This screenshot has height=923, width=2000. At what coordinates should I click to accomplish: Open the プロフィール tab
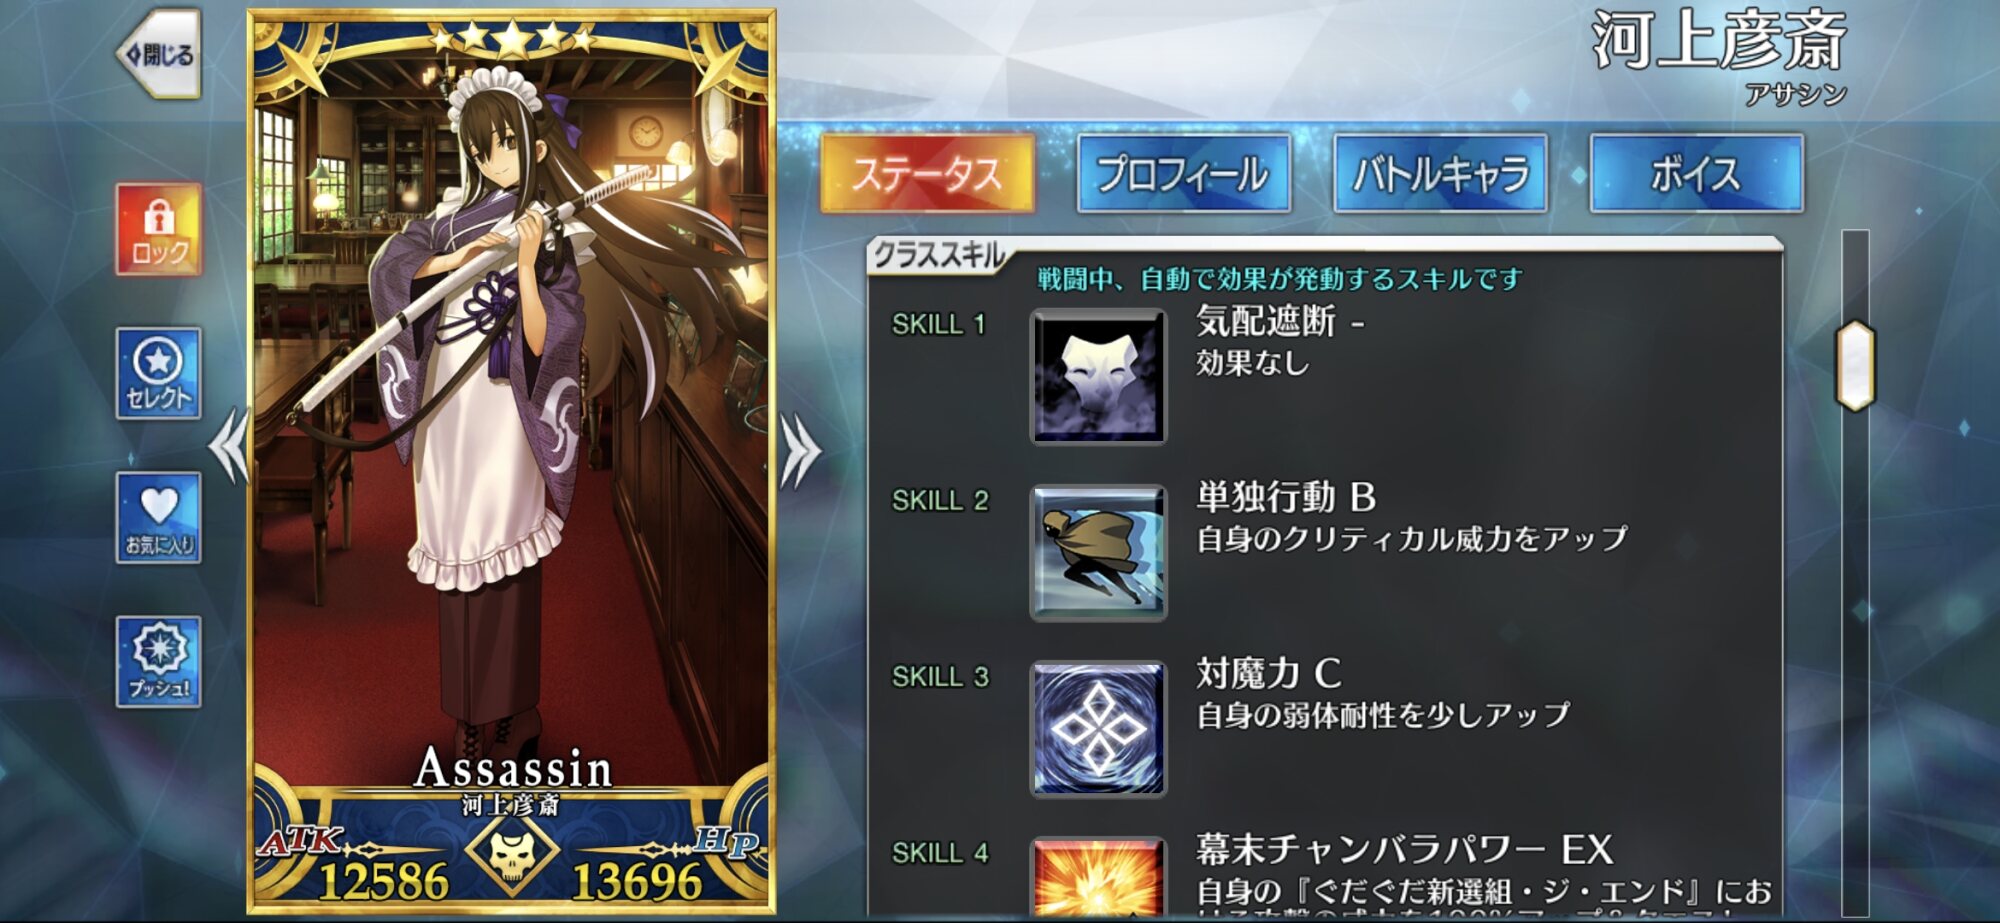[1184, 174]
